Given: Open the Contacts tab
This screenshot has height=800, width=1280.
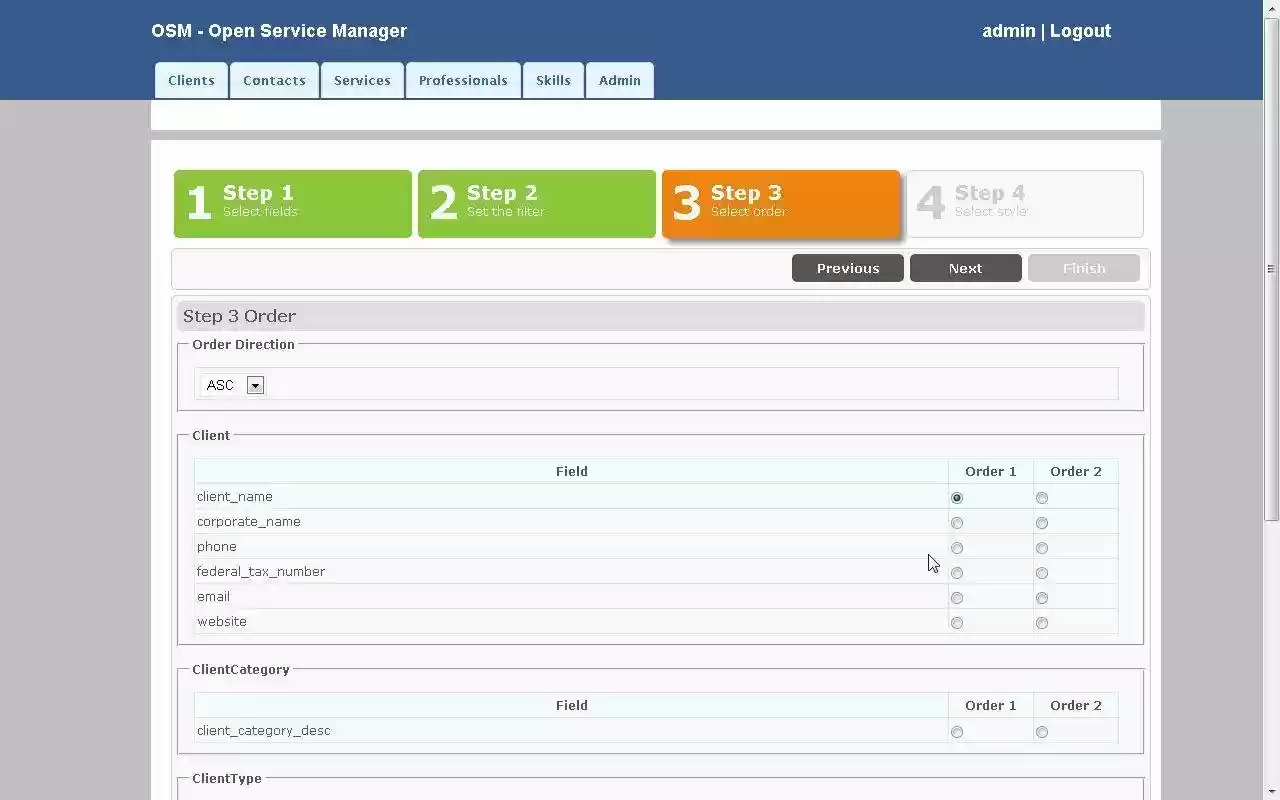Looking at the screenshot, I should [274, 80].
